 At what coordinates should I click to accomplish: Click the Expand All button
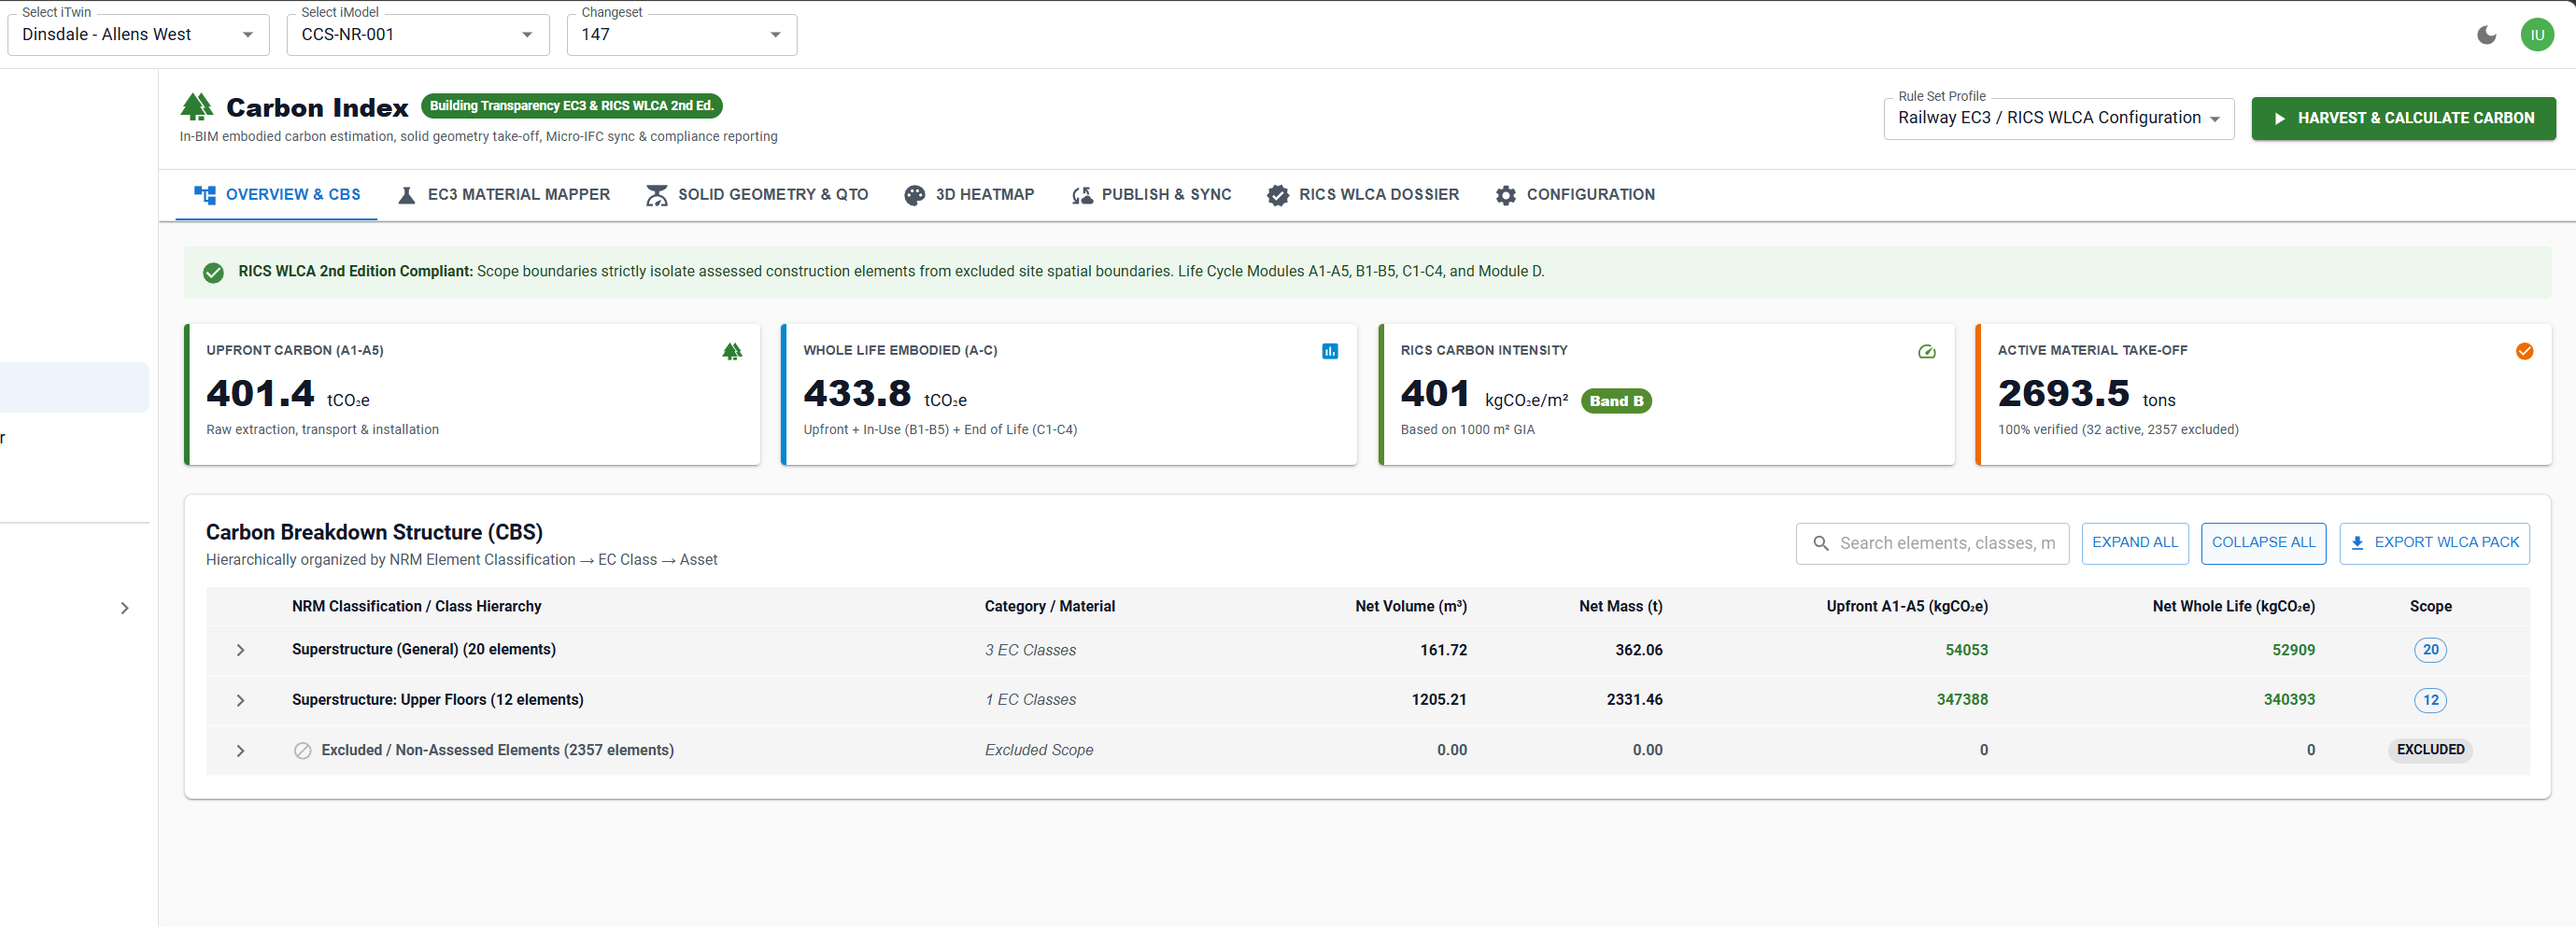click(2134, 543)
